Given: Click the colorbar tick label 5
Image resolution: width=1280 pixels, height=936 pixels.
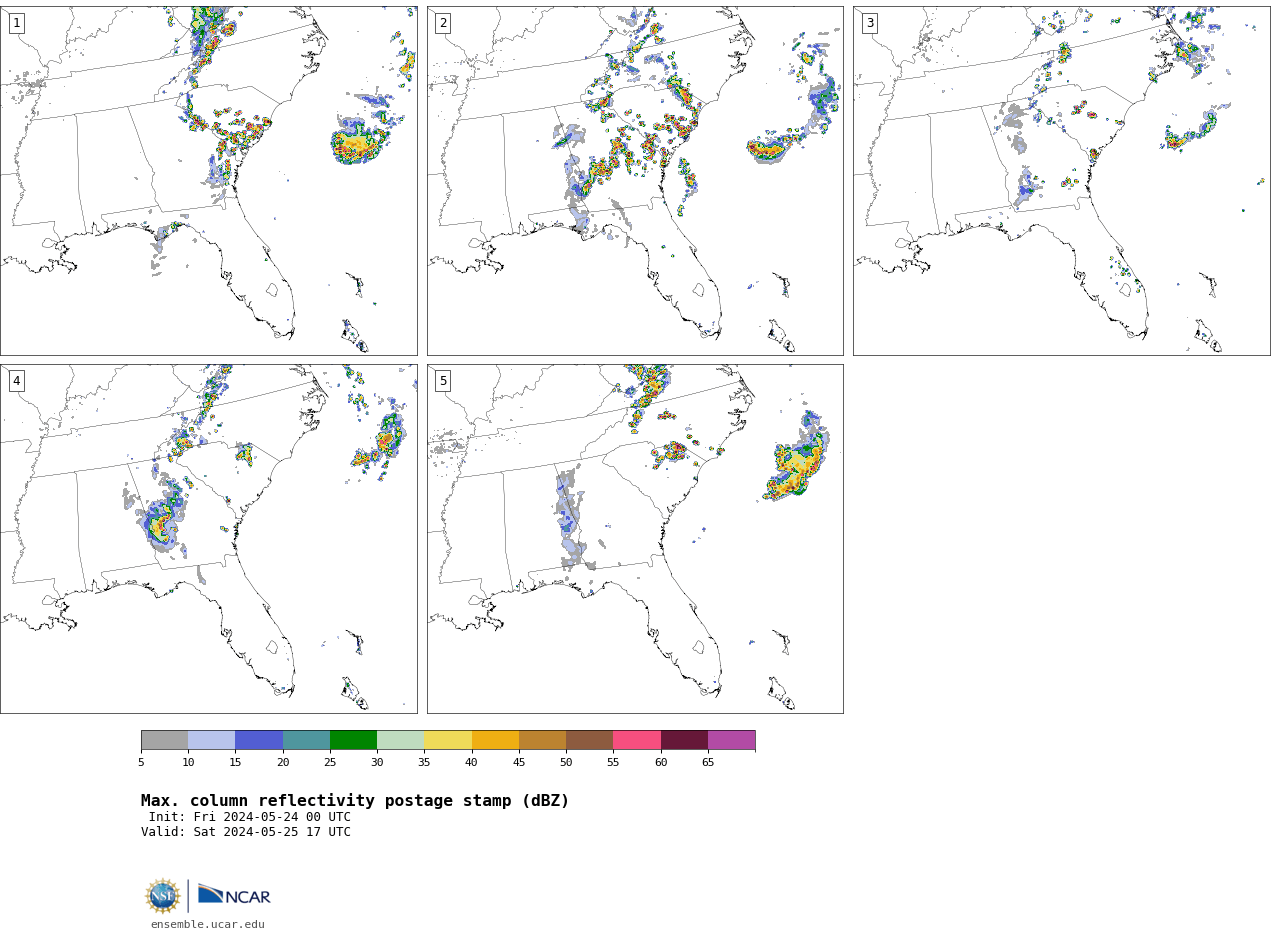Looking at the screenshot, I should [141, 763].
